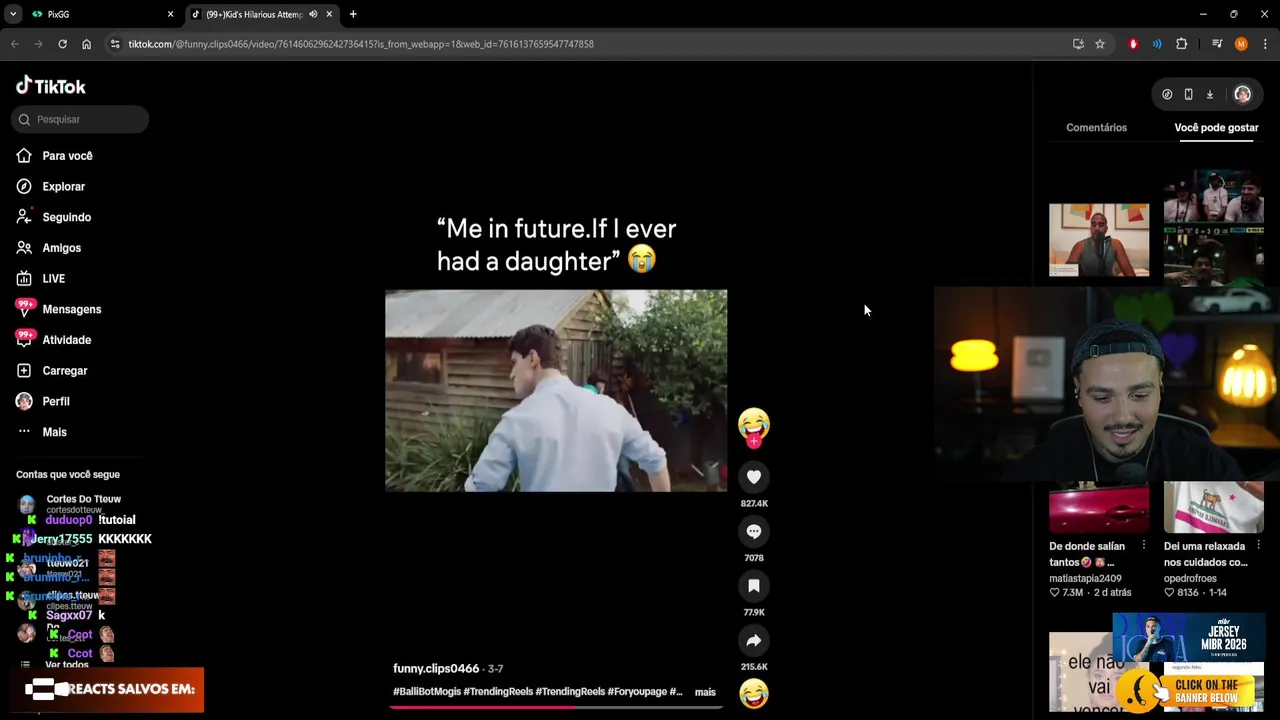Open the sound disc emoji icon
The image size is (1280, 720).
point(754,693)
